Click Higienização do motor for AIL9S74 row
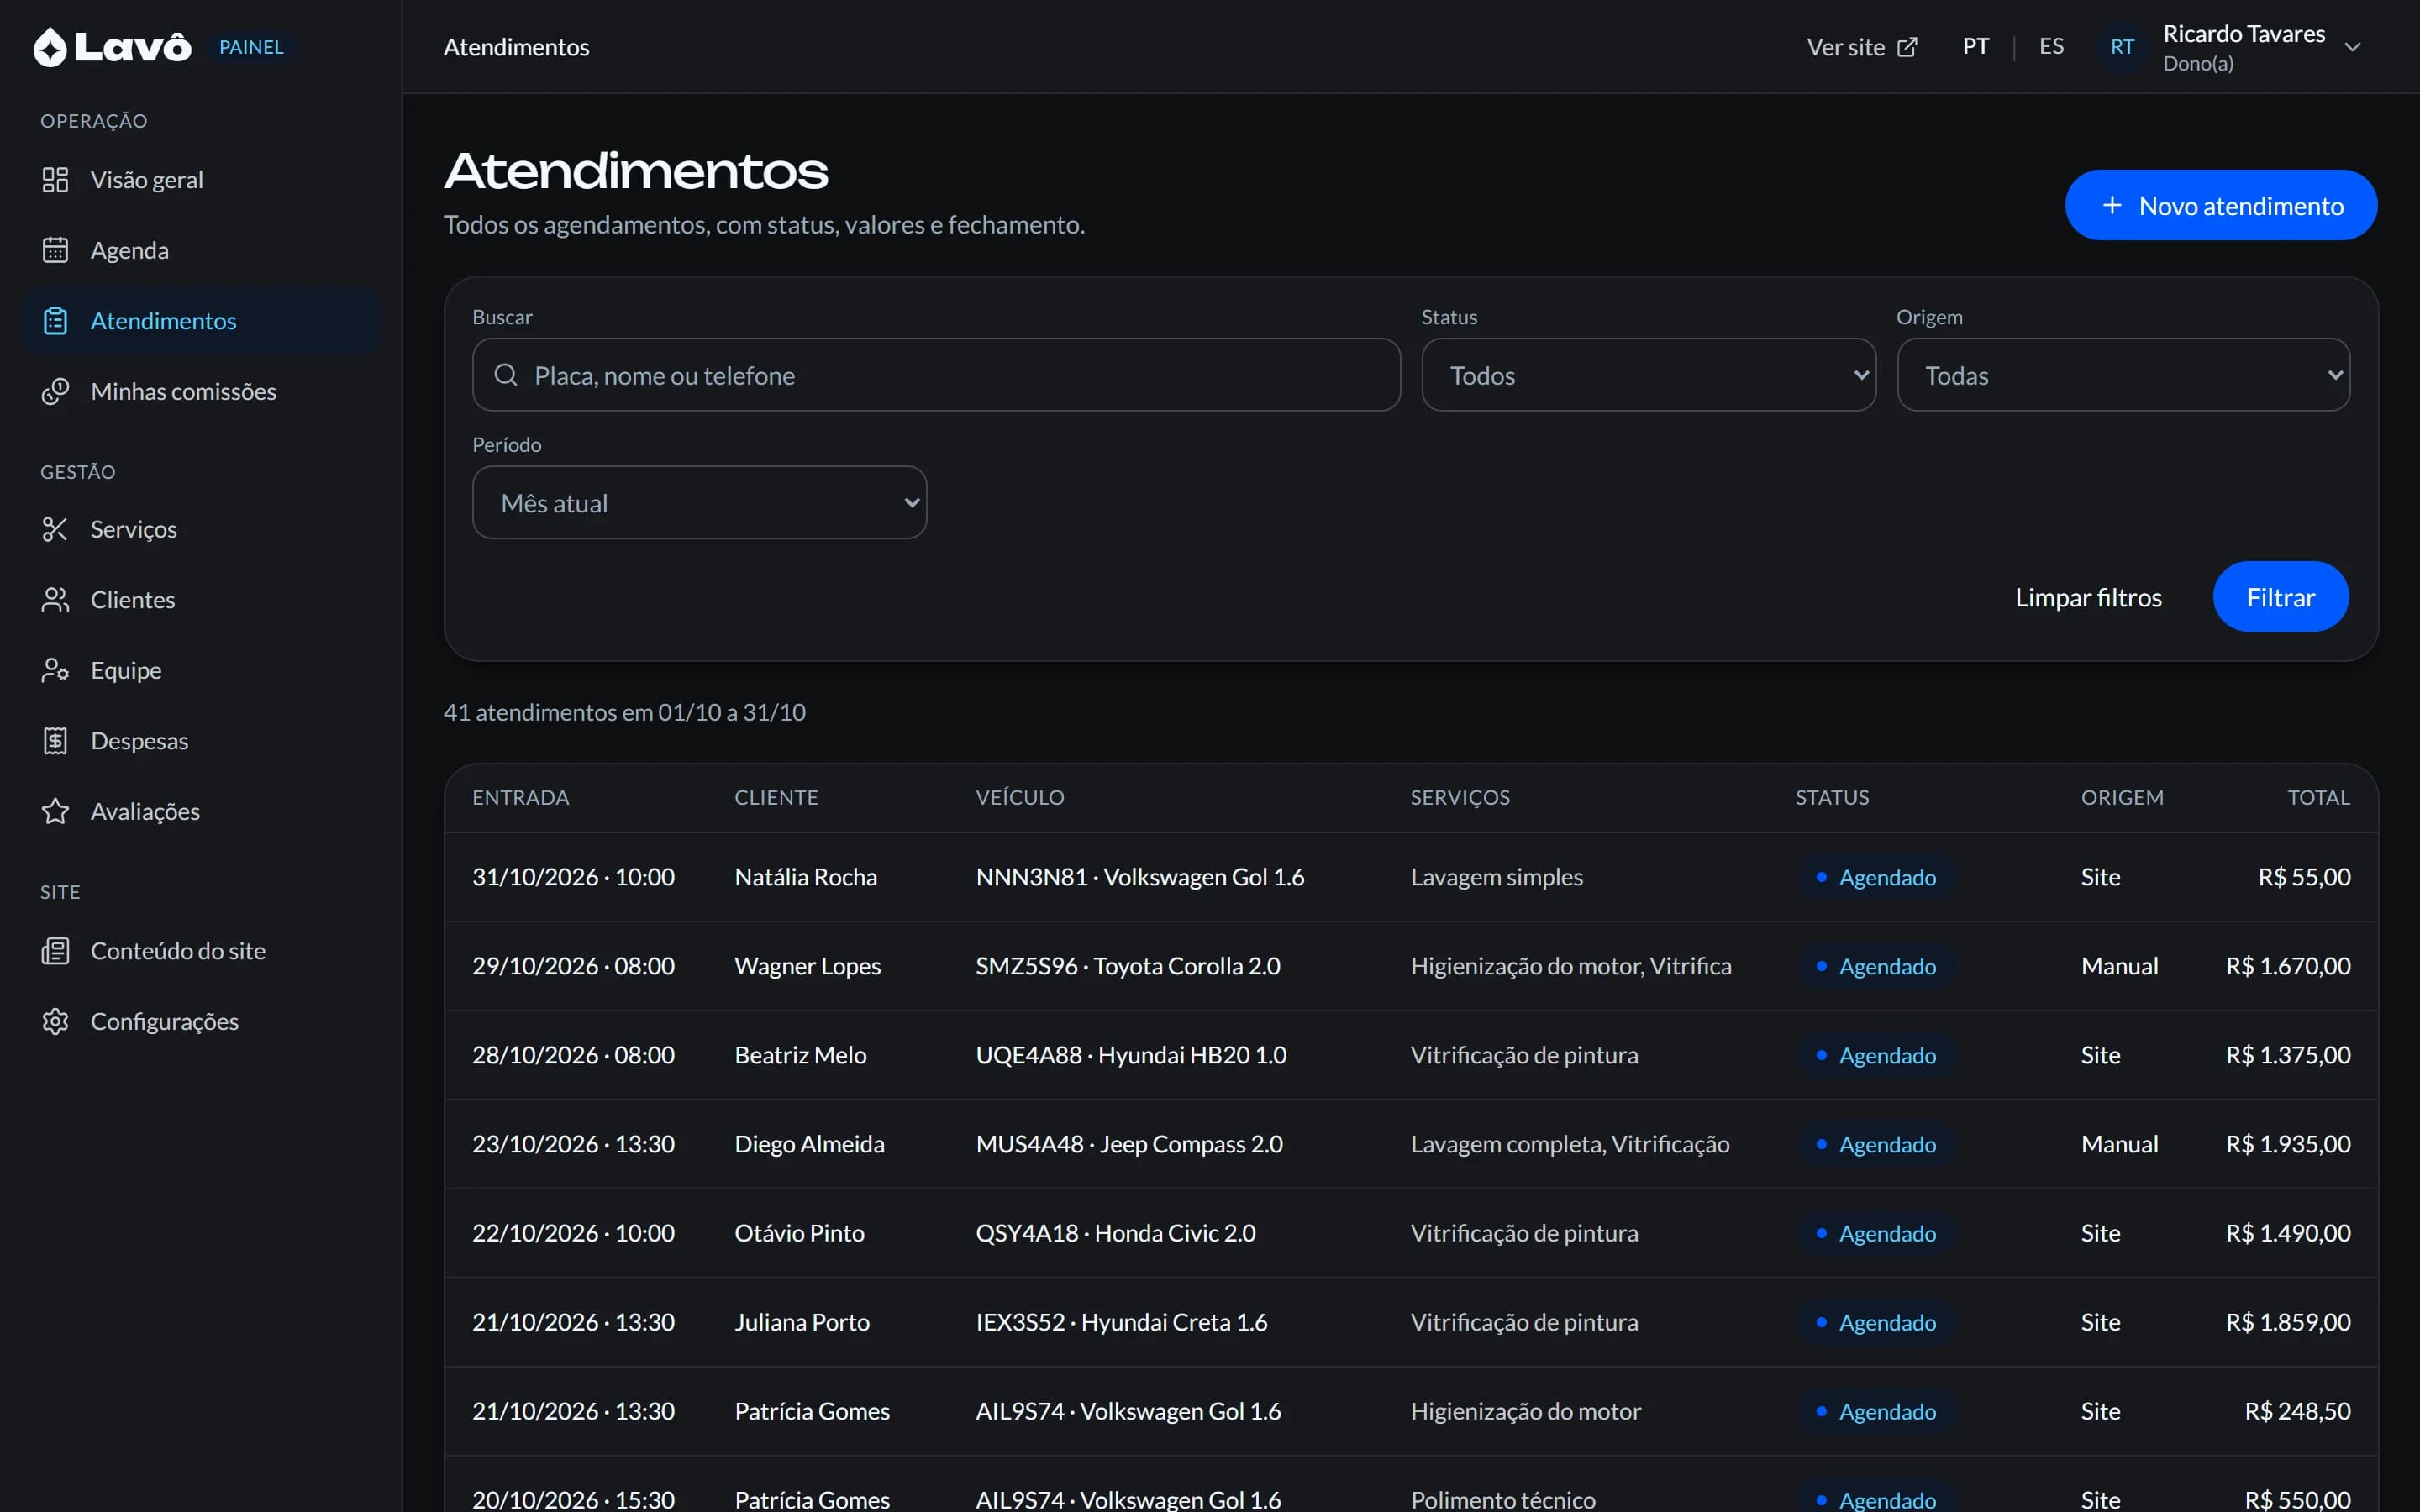2420x1512 pixels. pos(1525,1411)
